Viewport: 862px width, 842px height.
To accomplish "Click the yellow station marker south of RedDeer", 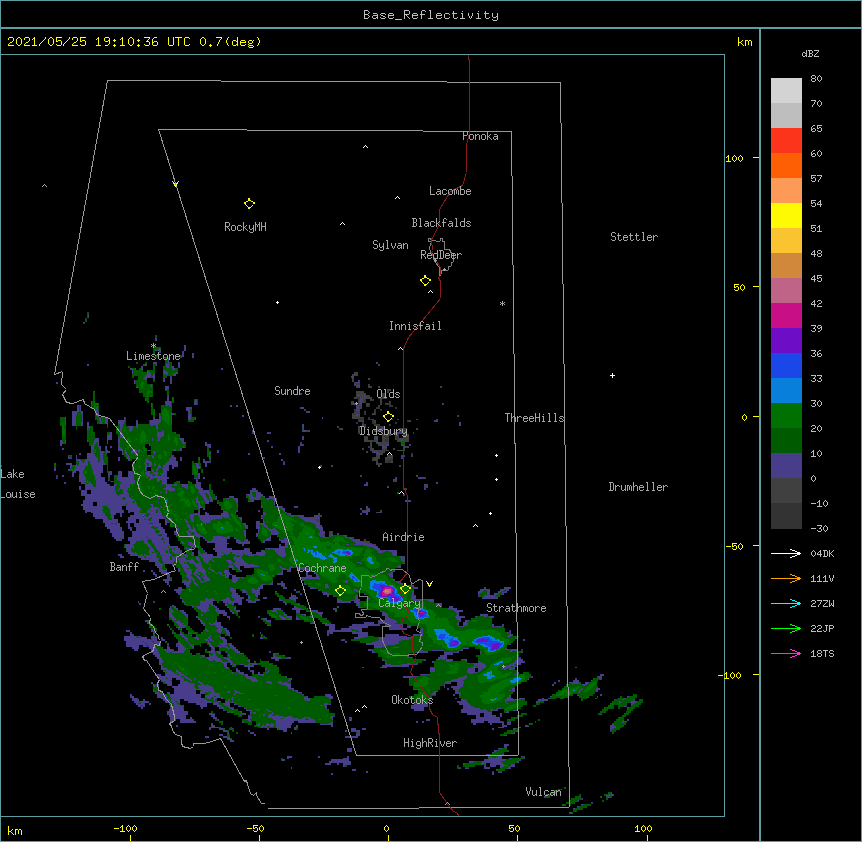I will point(426,281).
